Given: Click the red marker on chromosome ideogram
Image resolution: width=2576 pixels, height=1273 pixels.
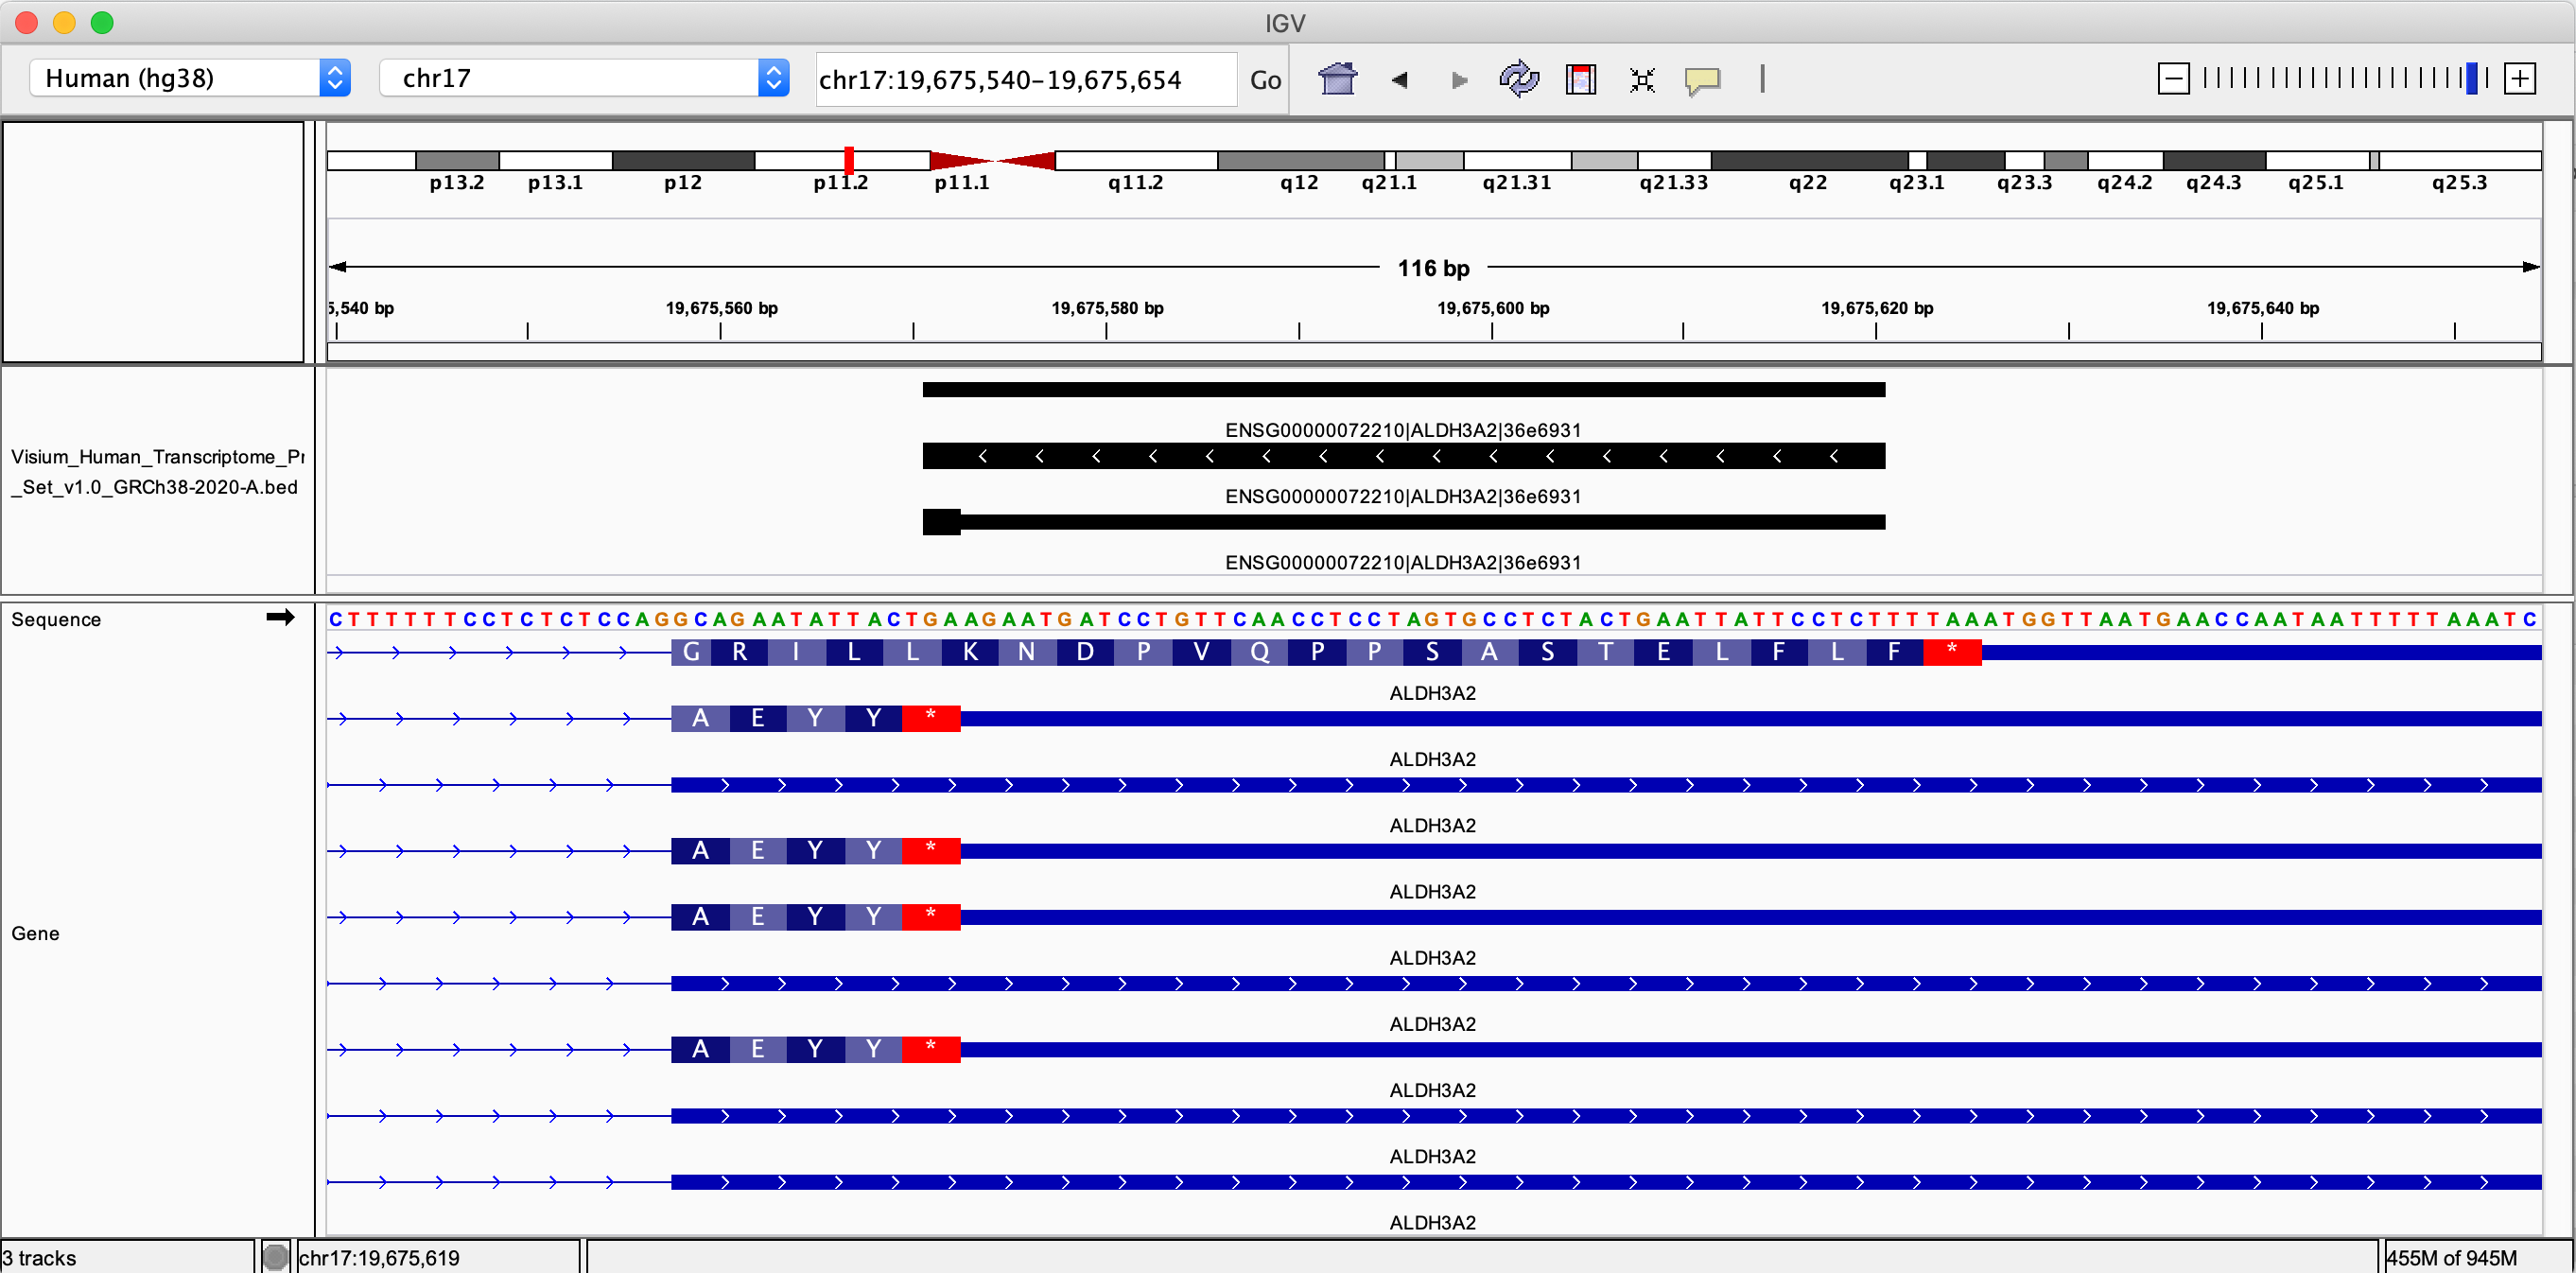Looking at the screenshot, I should point(849,160).
